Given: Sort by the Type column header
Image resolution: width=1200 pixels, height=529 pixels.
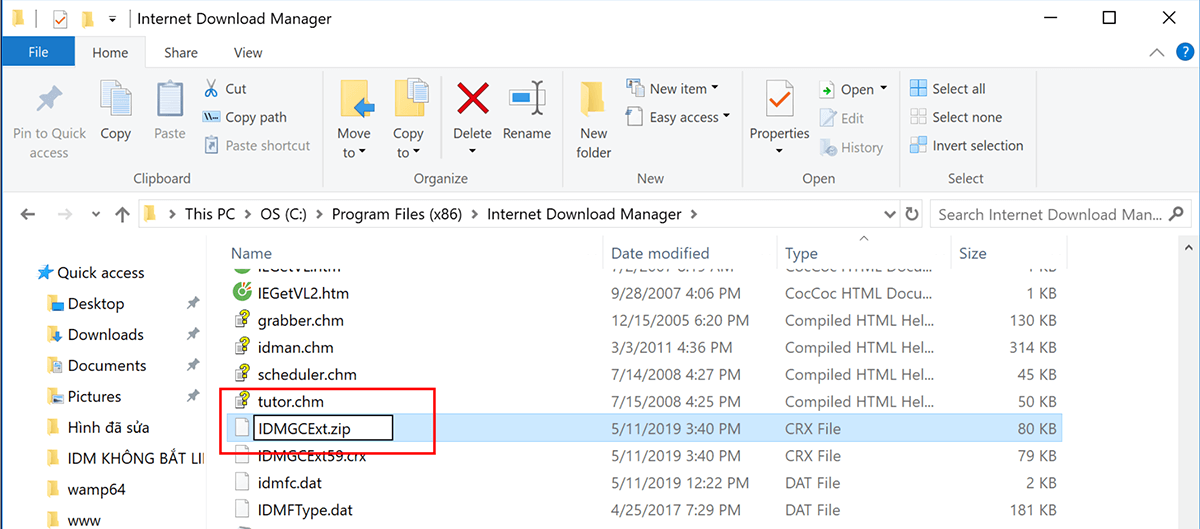Looking at the screenshot, I should tap(801, 253).
